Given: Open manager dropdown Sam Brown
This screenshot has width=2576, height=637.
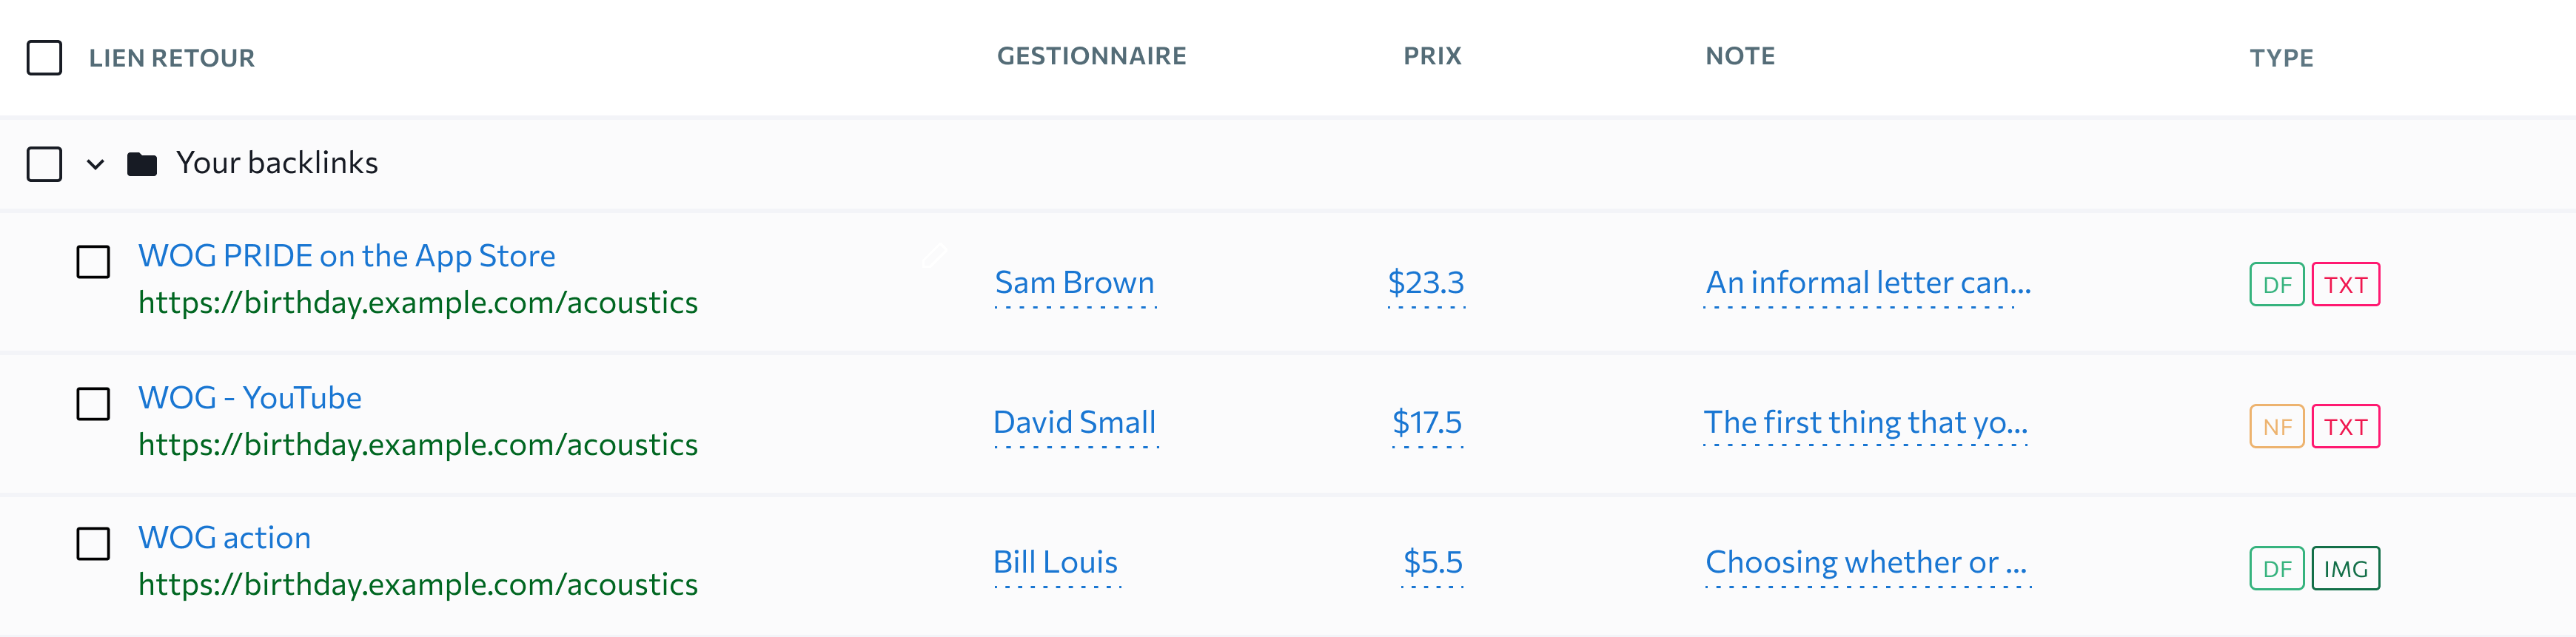Looking at the screenshot, I should [1075, 283].
